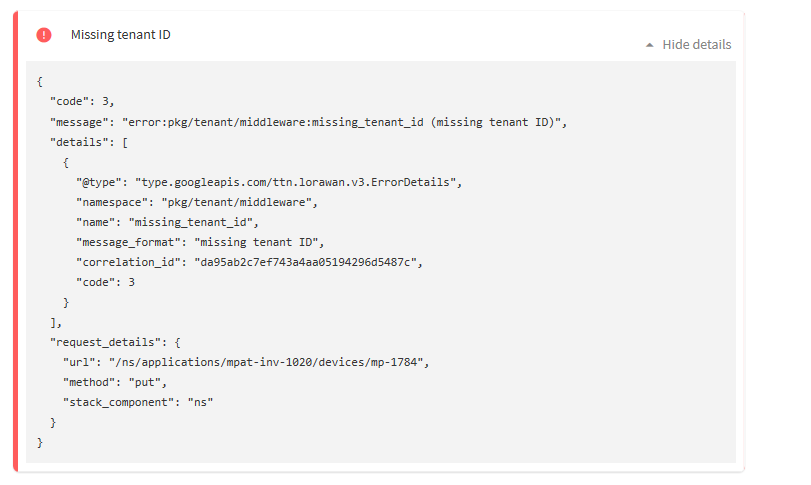
Task: Click the opening brace at top of JSON
Action: (40, 81)
